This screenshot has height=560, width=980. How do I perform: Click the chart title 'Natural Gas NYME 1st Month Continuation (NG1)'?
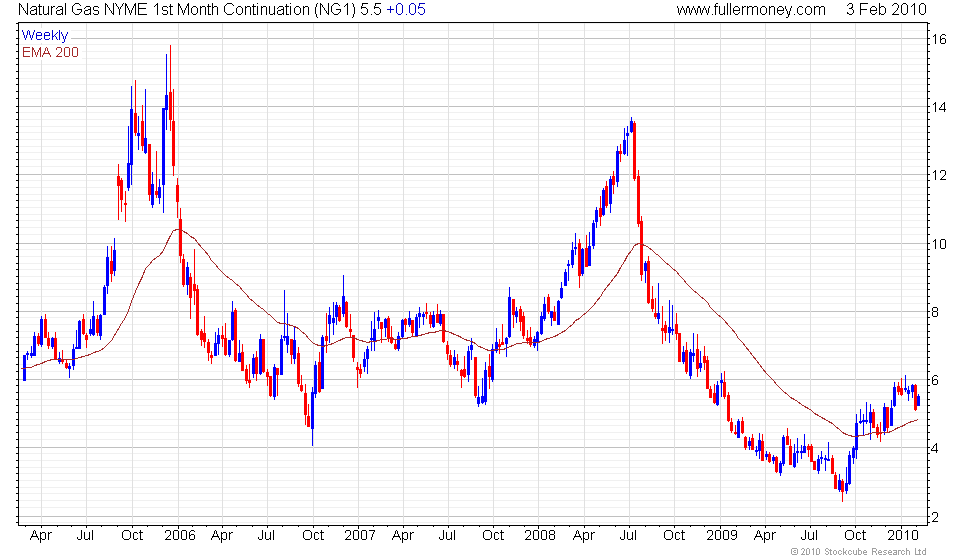(187, 9)
